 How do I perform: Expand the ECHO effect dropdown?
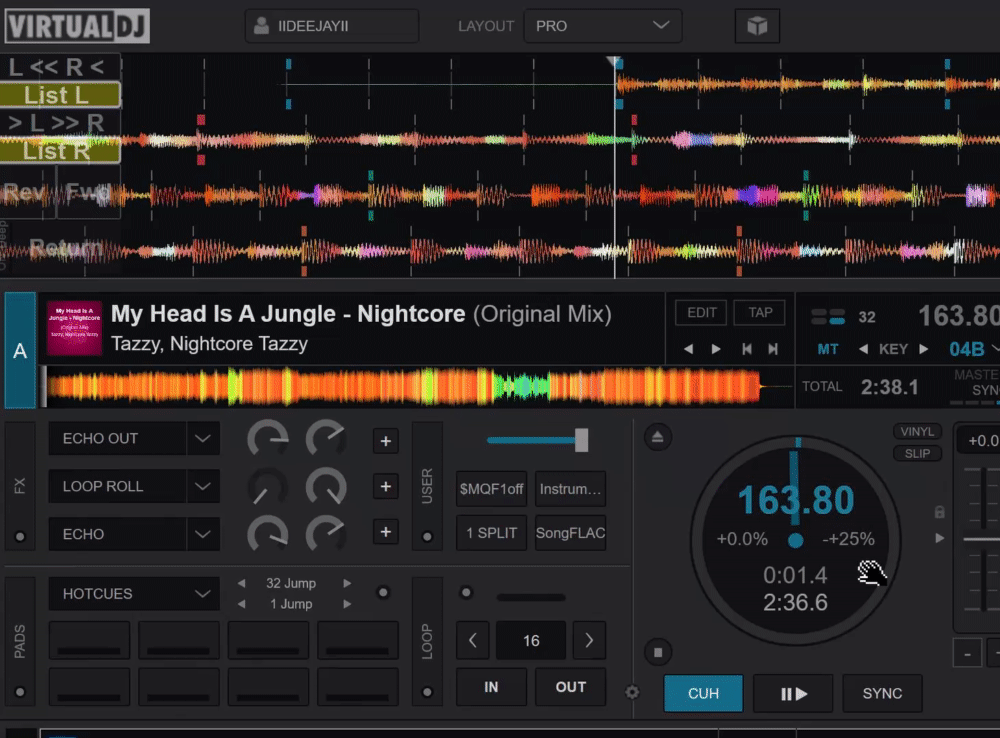203,534
